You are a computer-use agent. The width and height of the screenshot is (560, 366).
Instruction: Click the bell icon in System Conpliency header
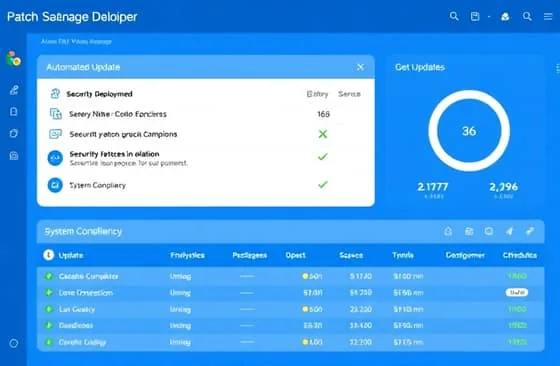(x=448, y=231)
